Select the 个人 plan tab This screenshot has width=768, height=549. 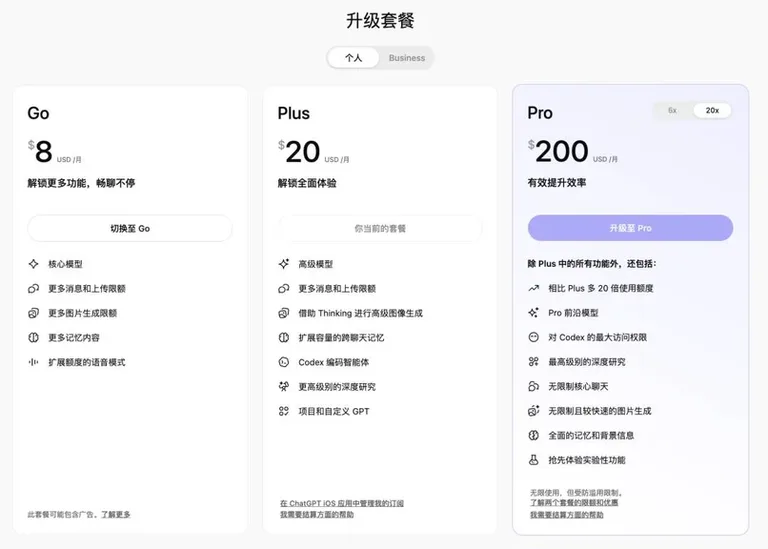pos(353,58)
